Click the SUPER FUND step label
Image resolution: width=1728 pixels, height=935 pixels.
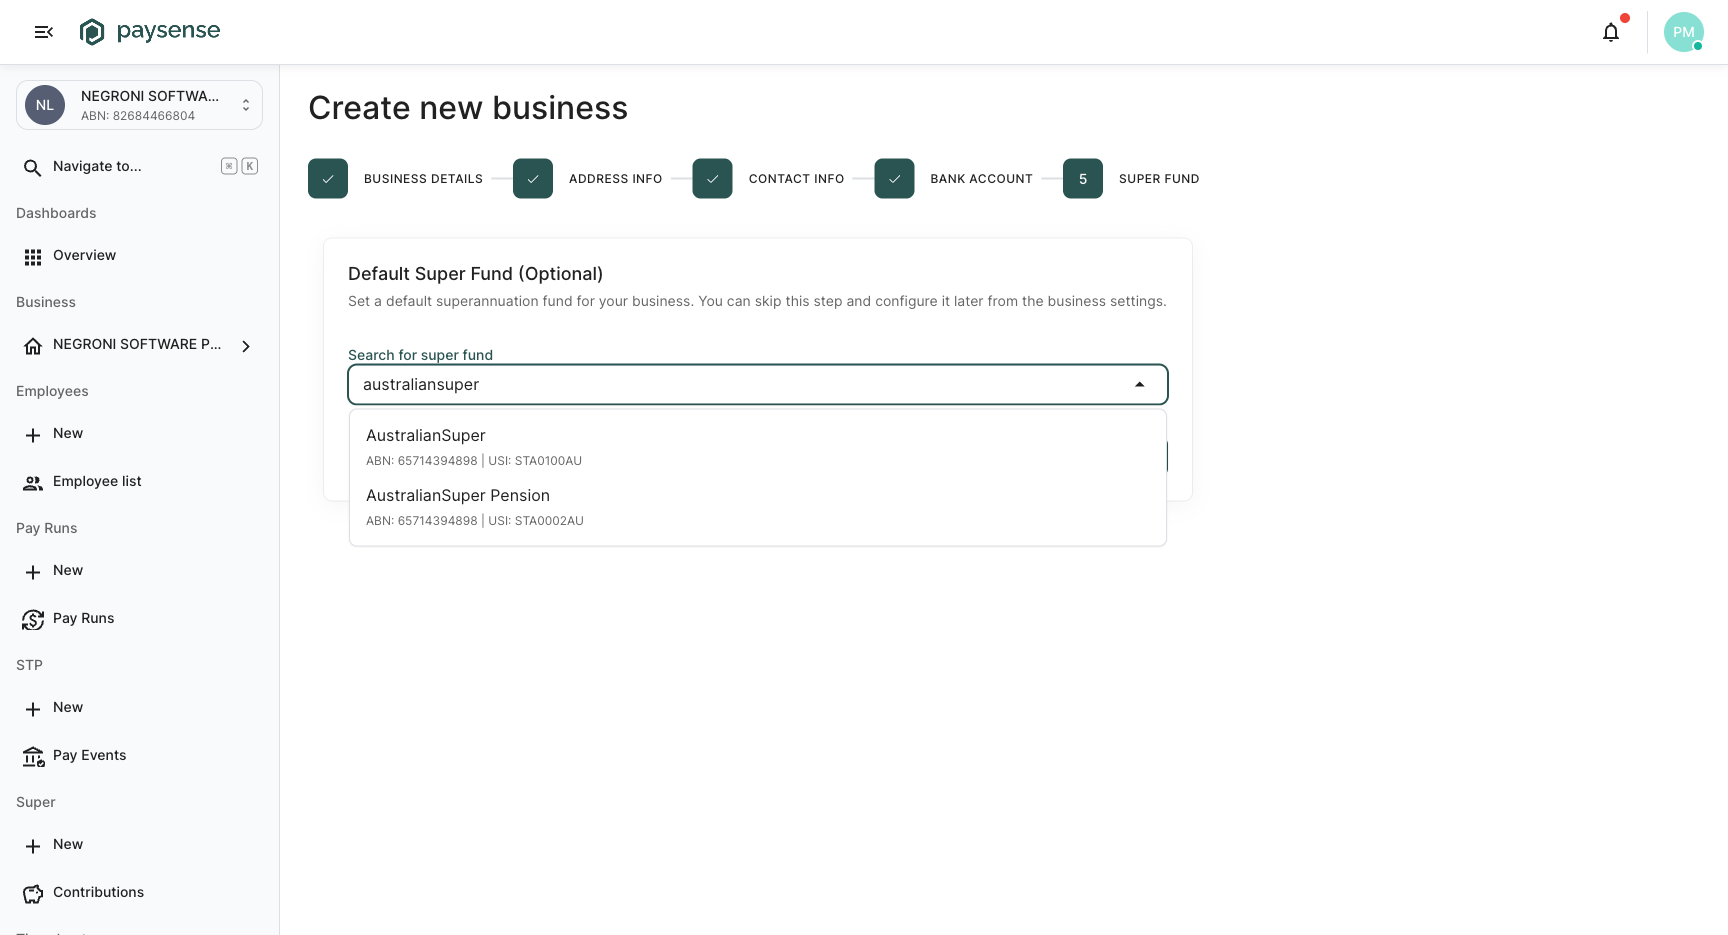pos(1159,179)
